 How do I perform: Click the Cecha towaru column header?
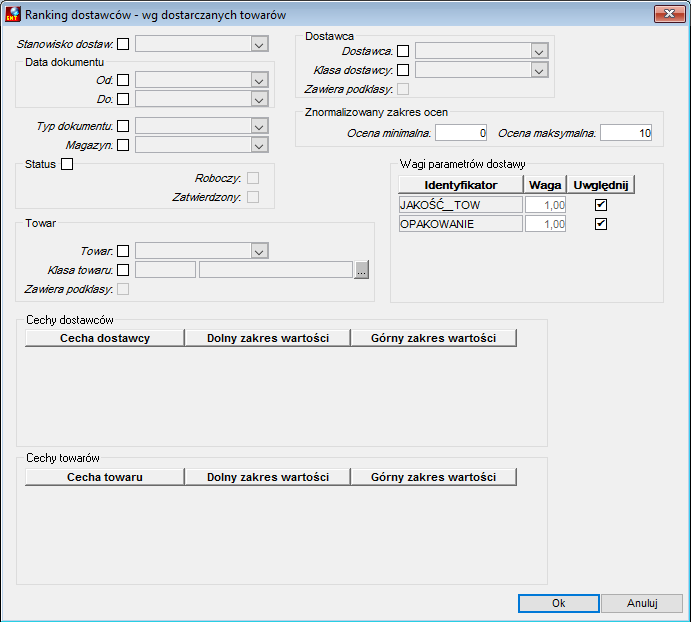[x=105, y=477]
